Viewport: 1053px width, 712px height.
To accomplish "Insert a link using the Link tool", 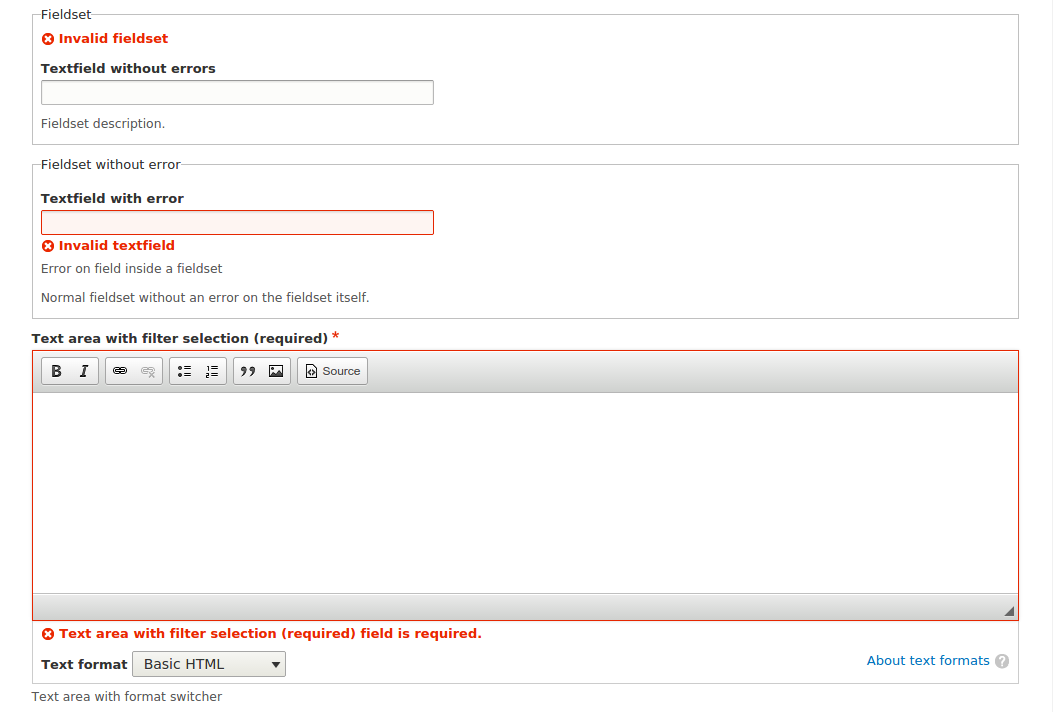I will pyautogui.click(x=120, y=370).
